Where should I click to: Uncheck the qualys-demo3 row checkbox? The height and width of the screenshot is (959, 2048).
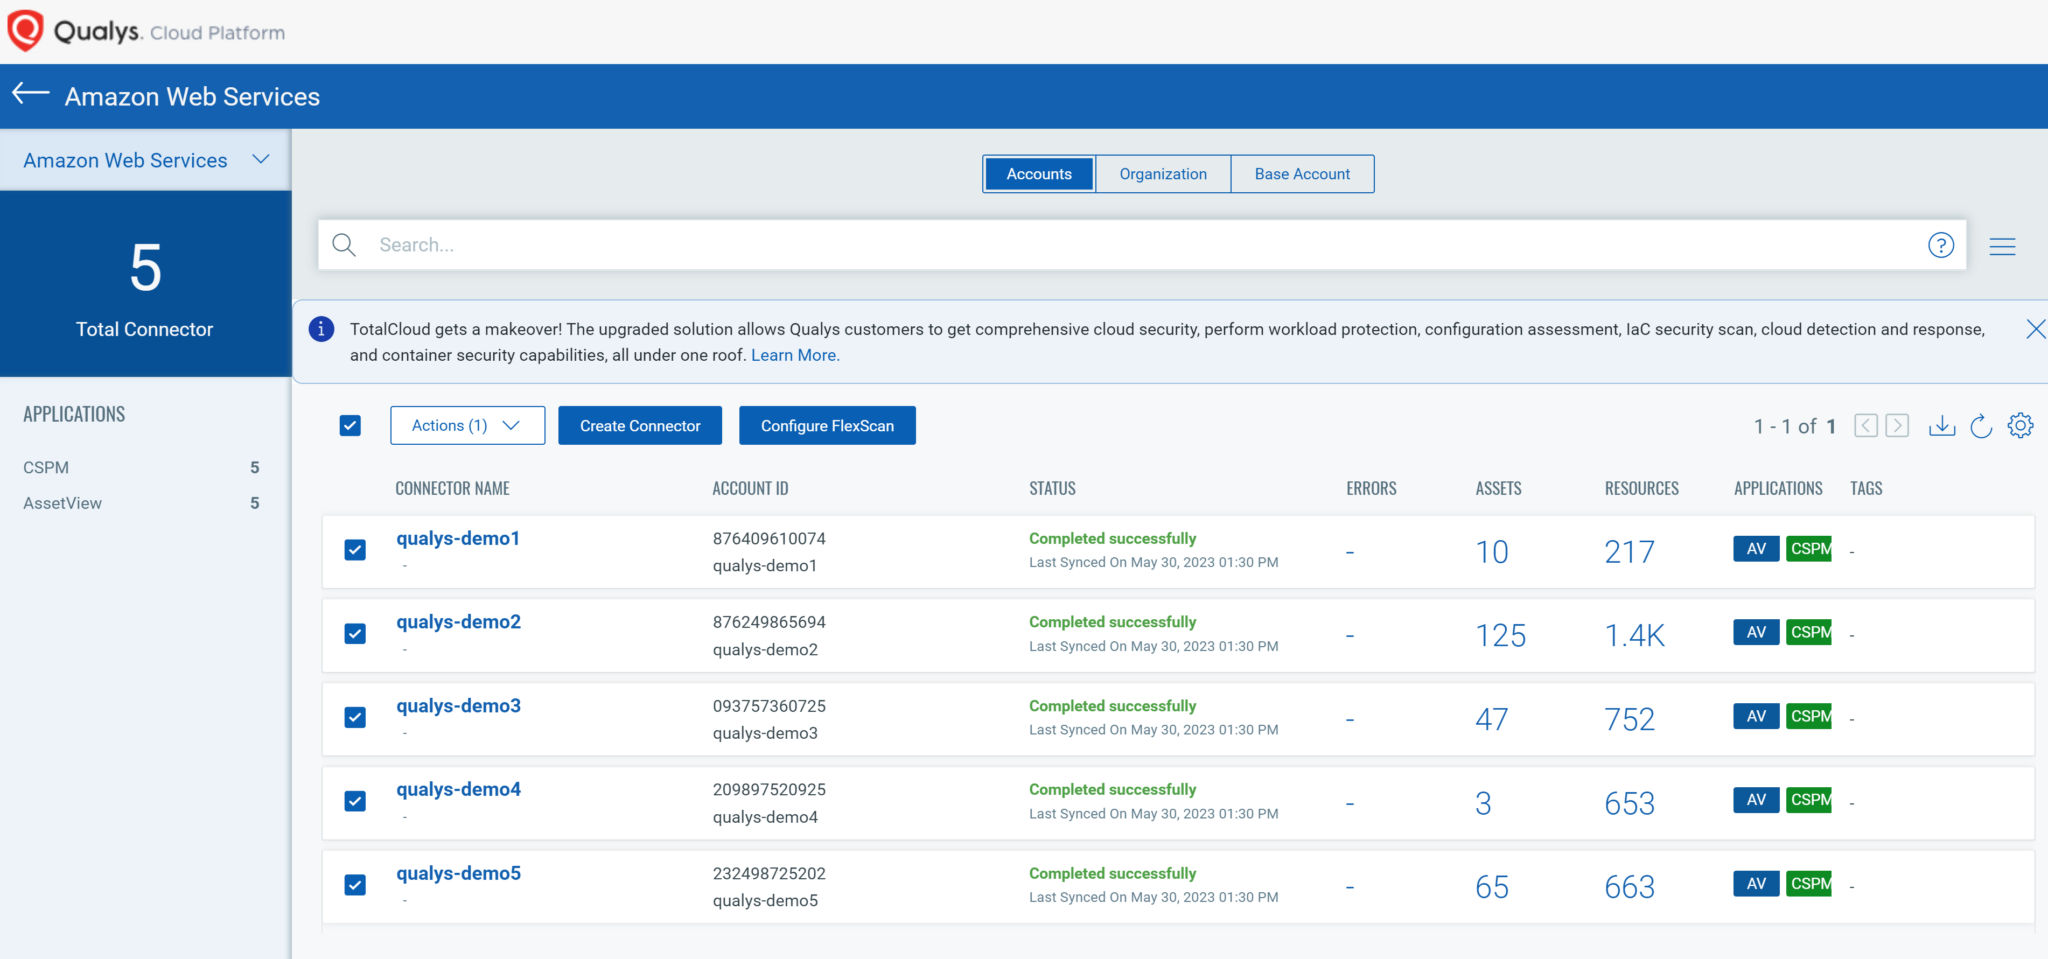354,717
